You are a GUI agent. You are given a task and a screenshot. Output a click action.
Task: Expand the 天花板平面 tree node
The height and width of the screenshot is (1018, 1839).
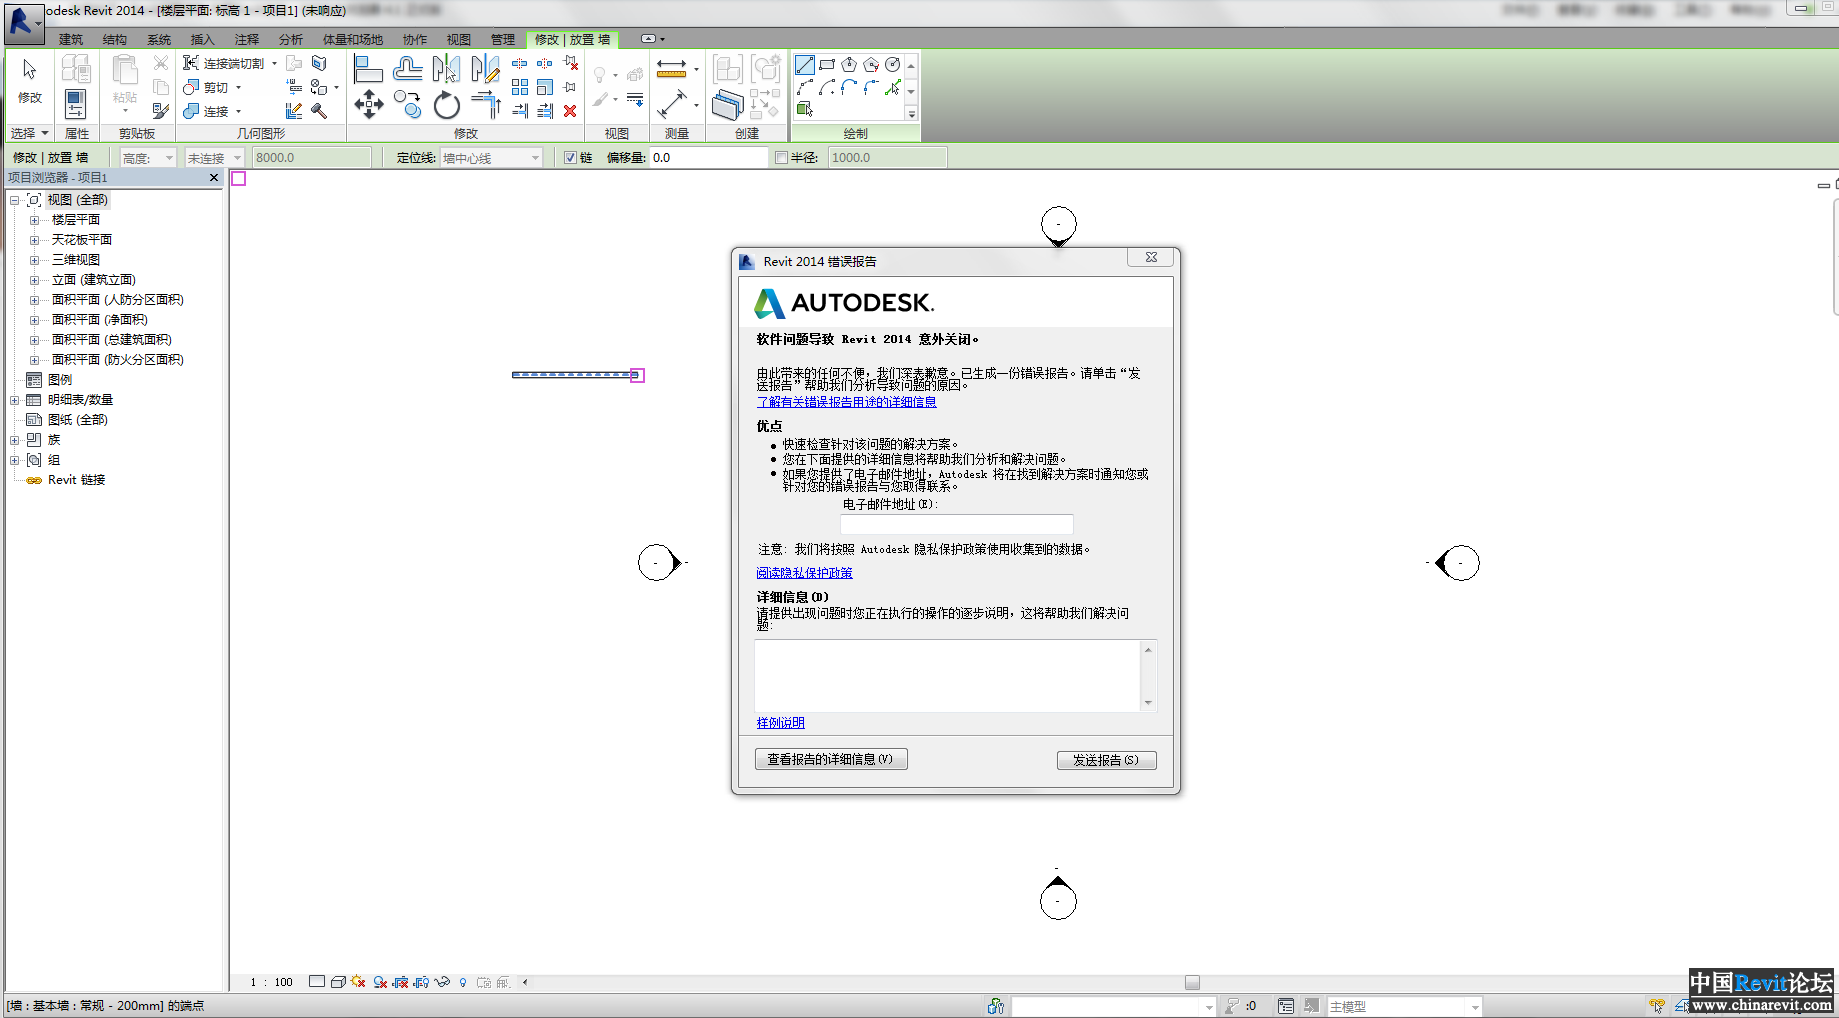click(x=34, y=240)
